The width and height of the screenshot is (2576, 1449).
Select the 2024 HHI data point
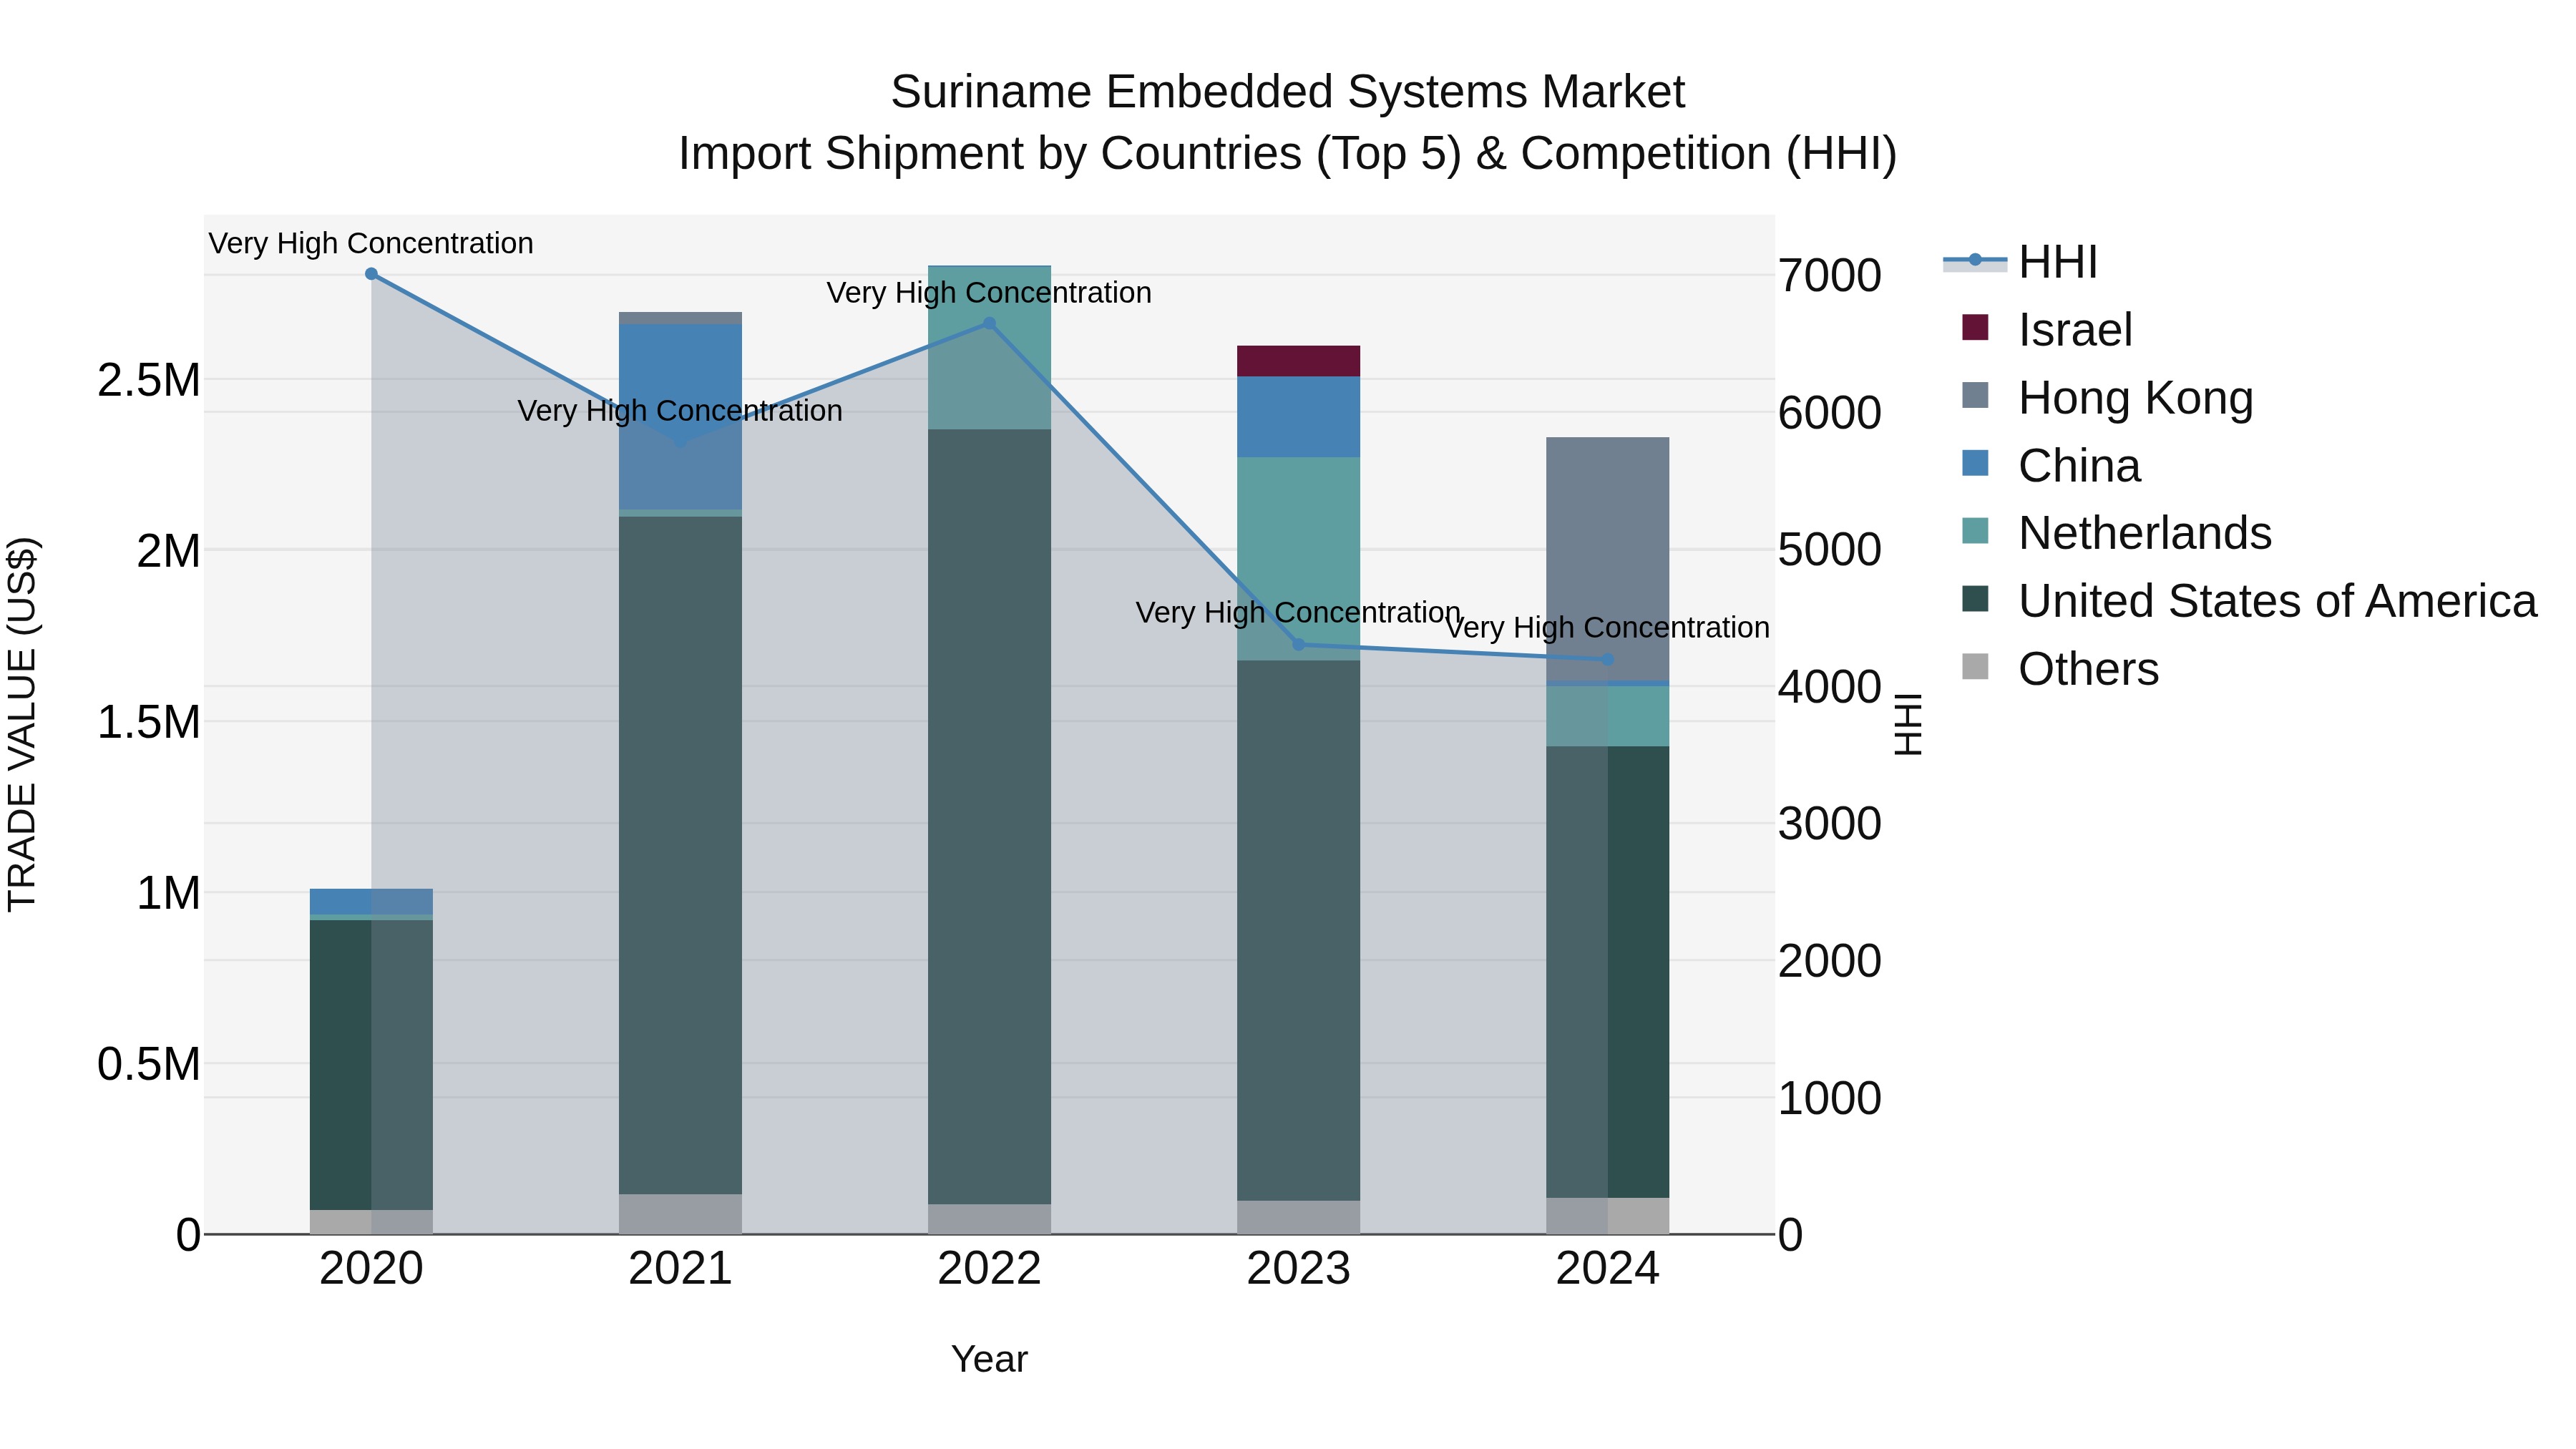[1607, 659]
